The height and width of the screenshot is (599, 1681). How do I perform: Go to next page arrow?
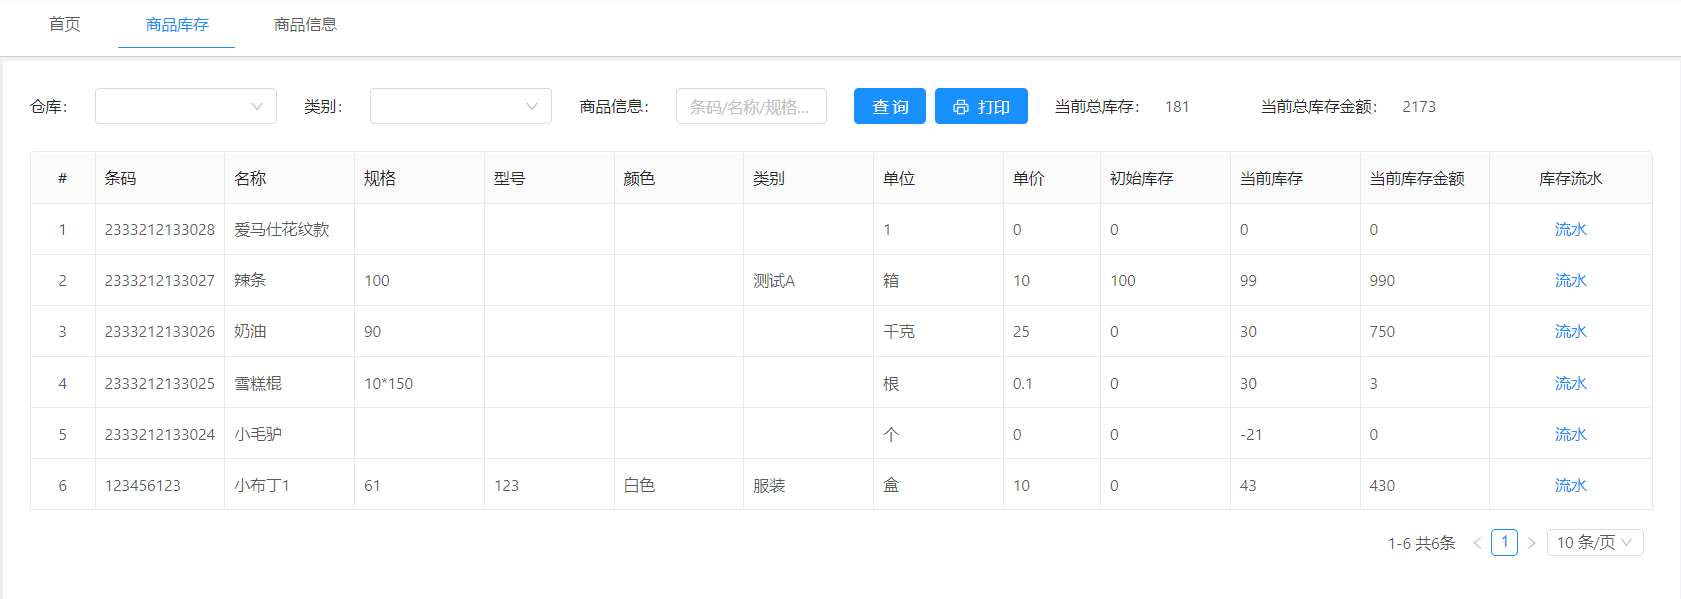[x=1531, y=543]
